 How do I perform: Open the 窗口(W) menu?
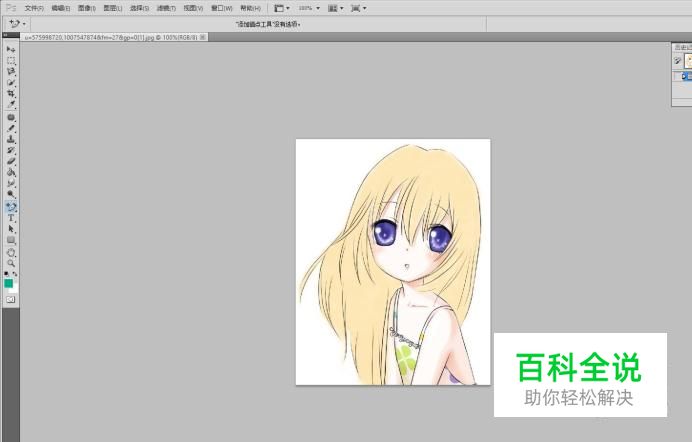[222, 8]
